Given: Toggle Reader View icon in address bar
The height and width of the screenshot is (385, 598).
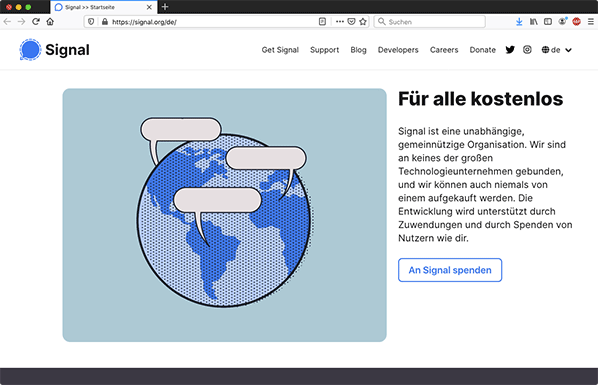Looking at the screenshot, I should coord(322,22).
